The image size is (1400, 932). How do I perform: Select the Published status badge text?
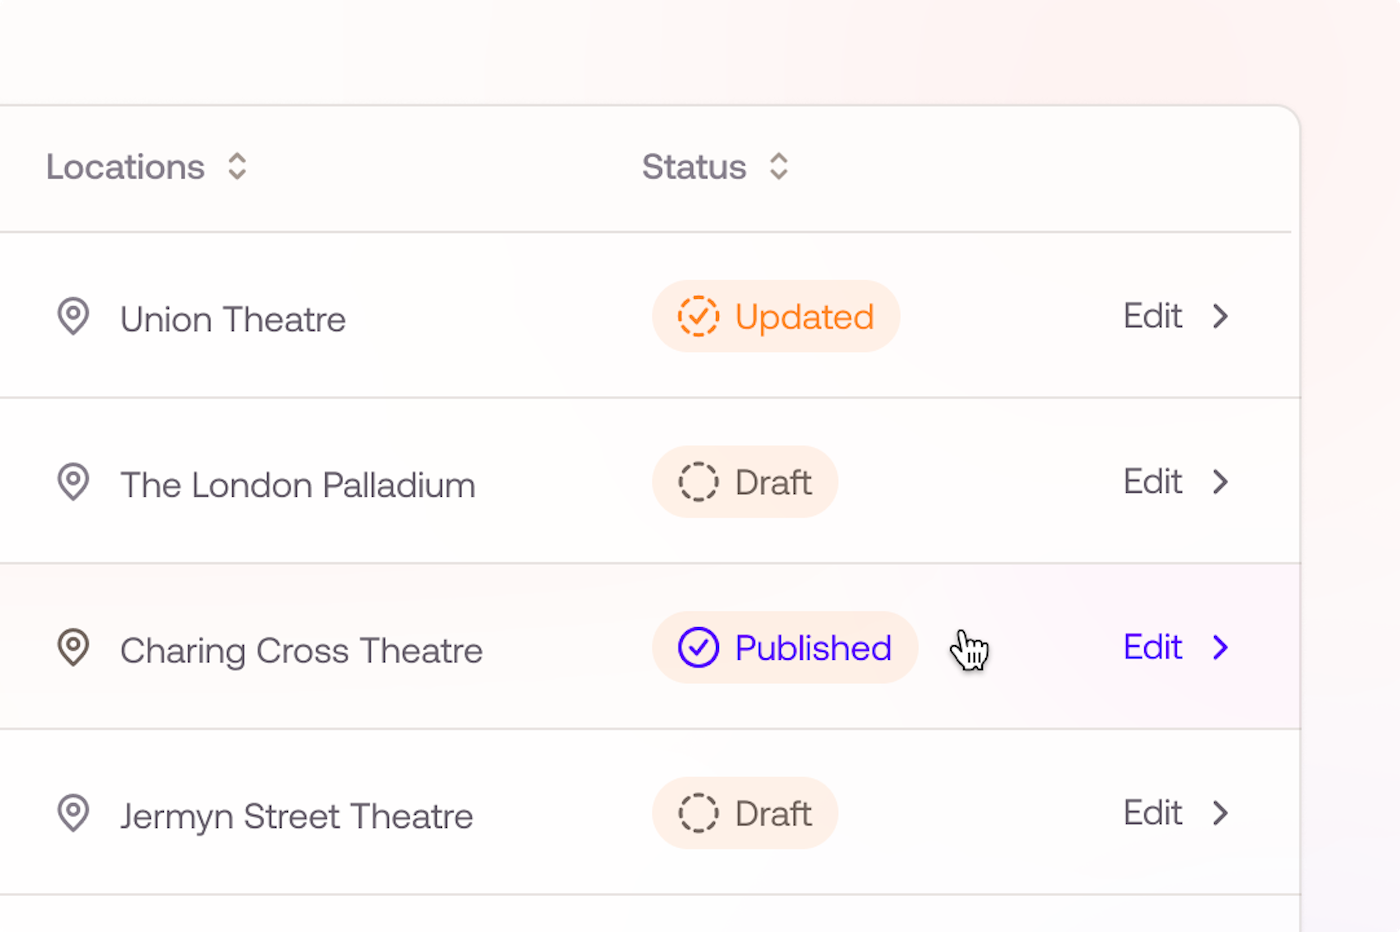(813, 648)
